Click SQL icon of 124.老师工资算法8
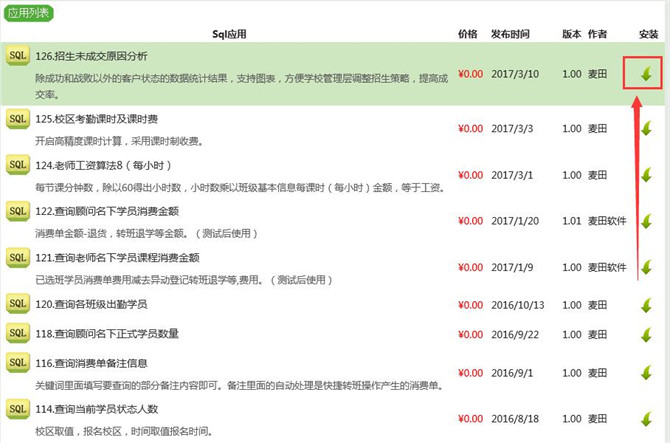670x443 pixels. point(18,165)
